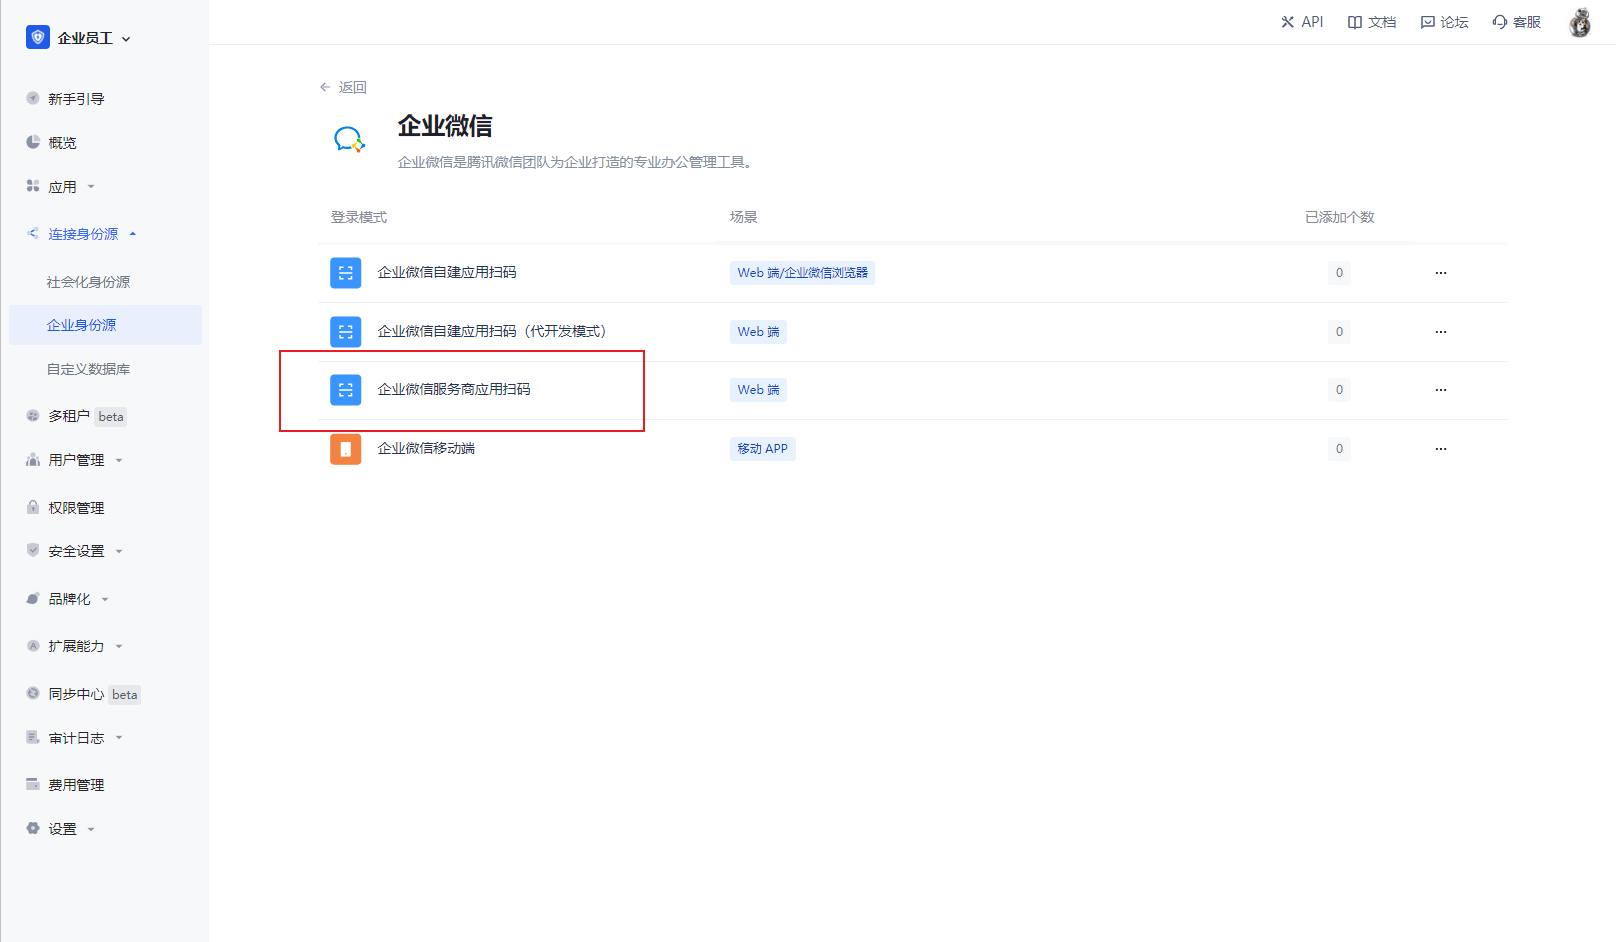Click the shield logo beside 企业员工
Viewport: 1616px width, 942px height.
38,38
